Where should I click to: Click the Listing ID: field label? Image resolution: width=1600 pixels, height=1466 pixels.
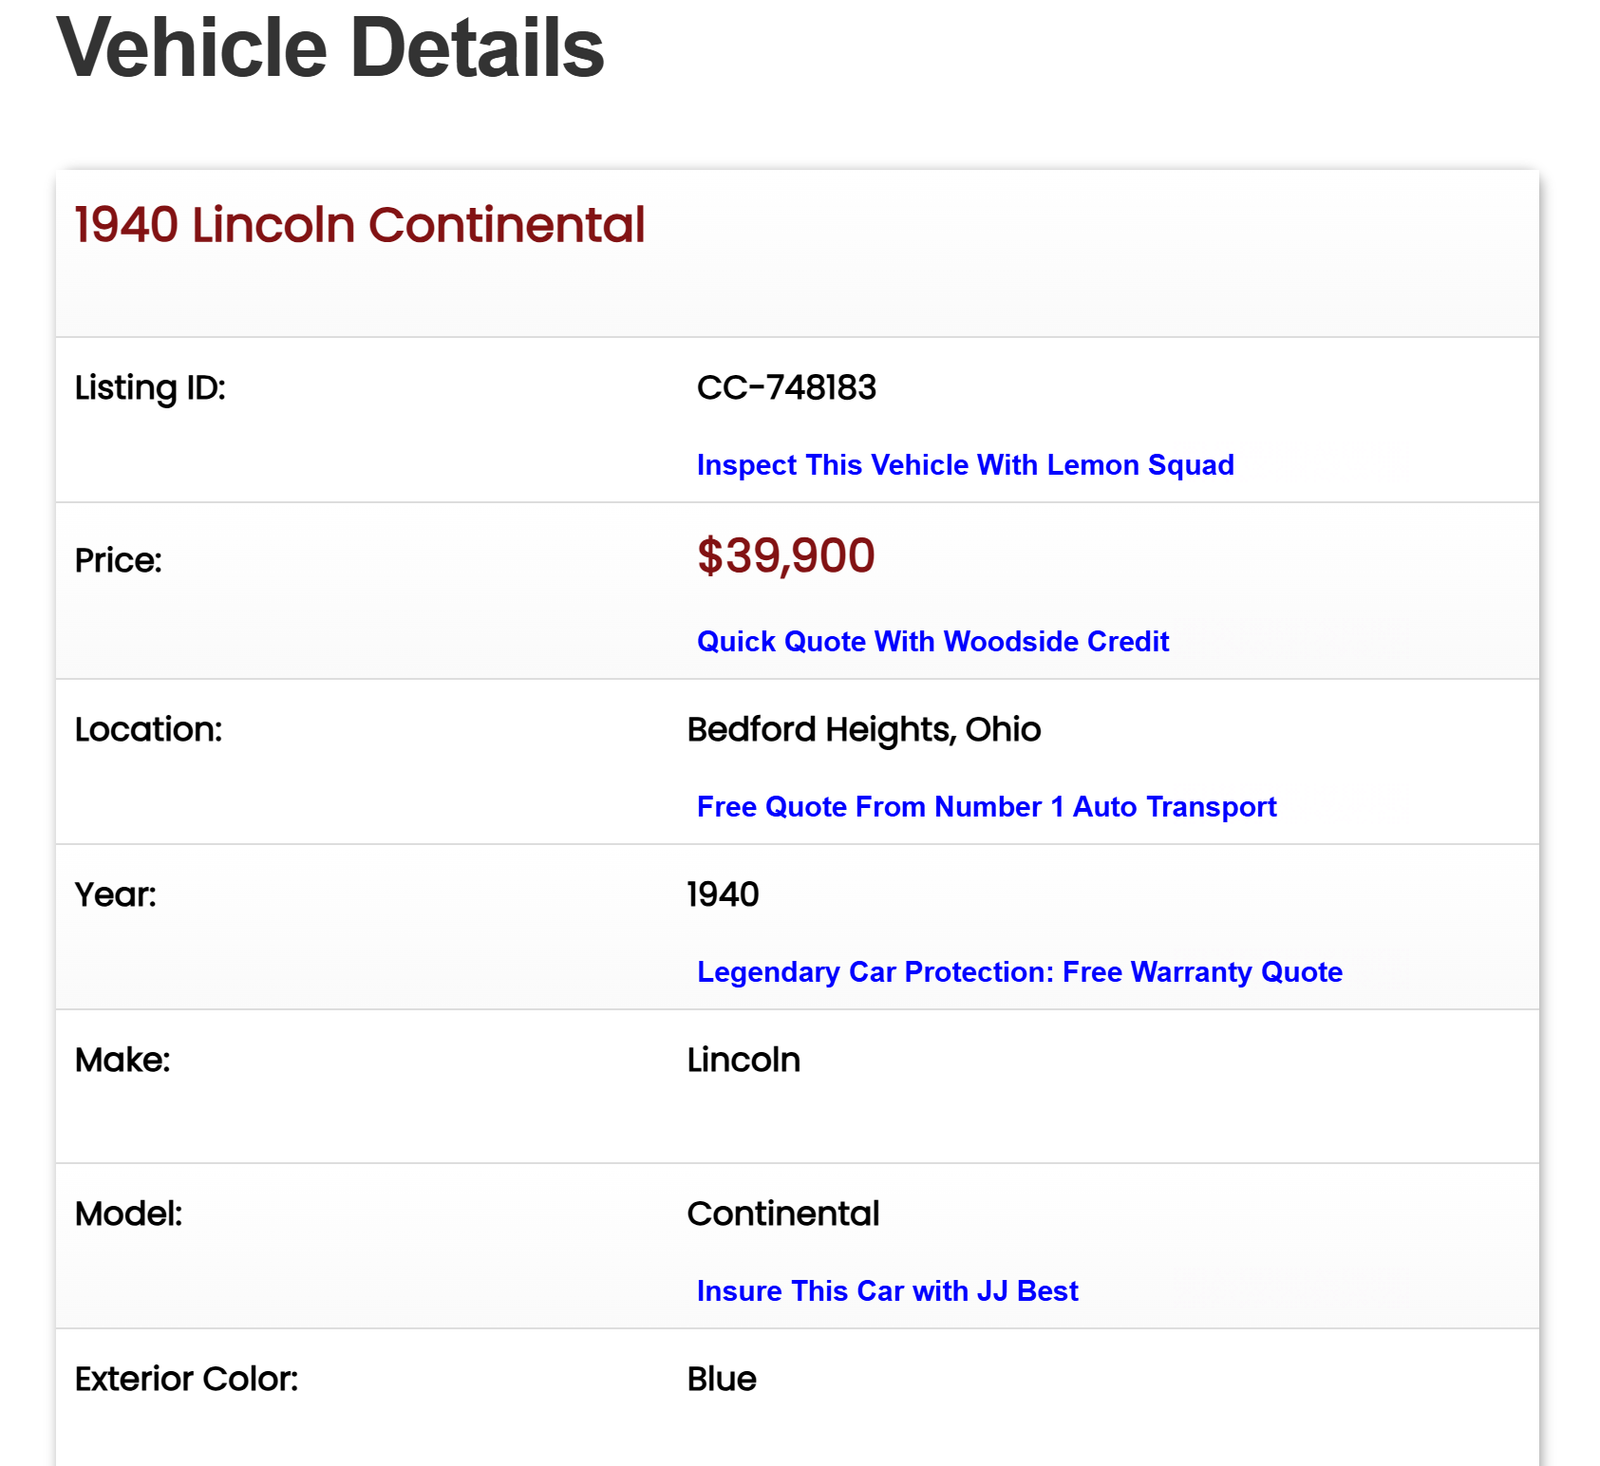pos(150,388)
